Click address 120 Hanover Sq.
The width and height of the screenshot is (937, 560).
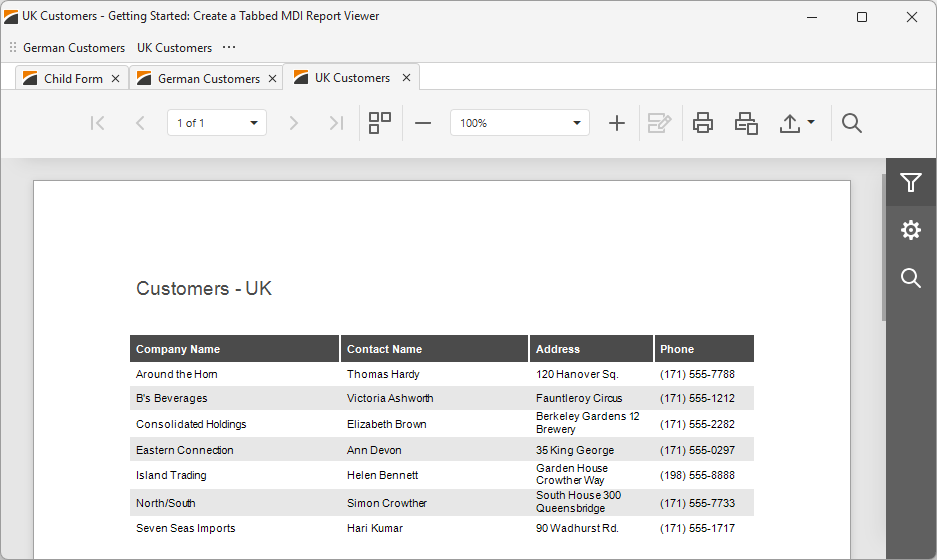(x=577, y=374)
